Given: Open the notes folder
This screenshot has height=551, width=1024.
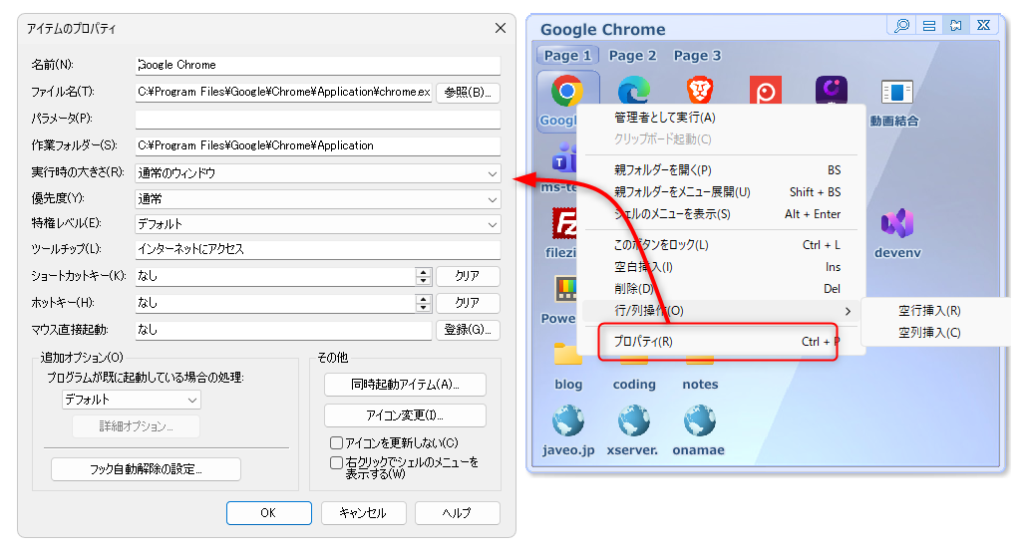Looking at the screenshot, I should point(700,384).
